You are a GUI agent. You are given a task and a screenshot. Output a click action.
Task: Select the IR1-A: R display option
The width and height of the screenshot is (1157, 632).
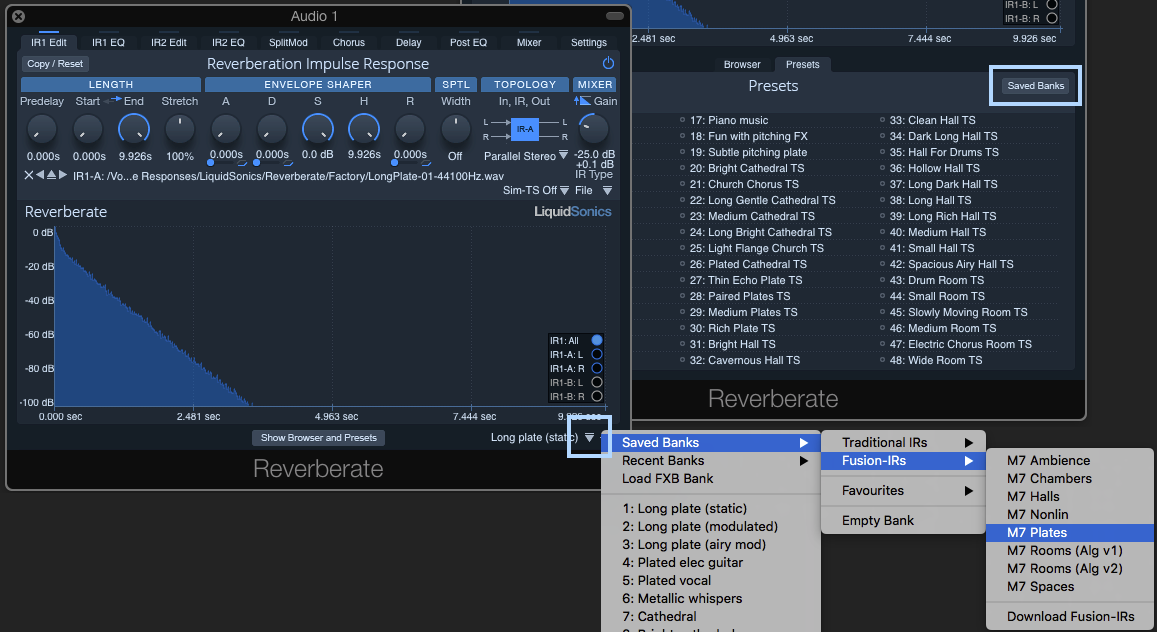[x=597, y=368]
